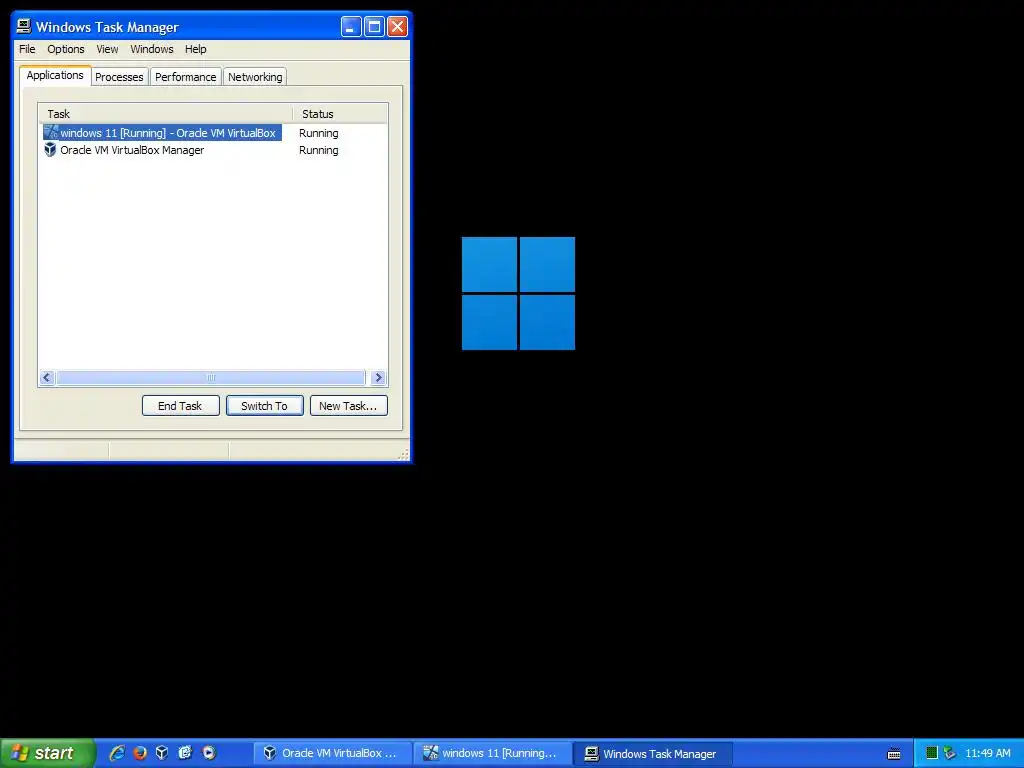Click the task list right scroll arrow
Viewport: 1024px width, 768px height.
pyautogui.click(x=378, y=377)
